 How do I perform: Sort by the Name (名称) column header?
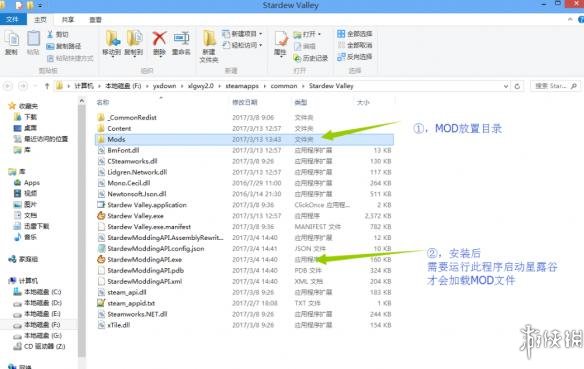pos(103,102)
